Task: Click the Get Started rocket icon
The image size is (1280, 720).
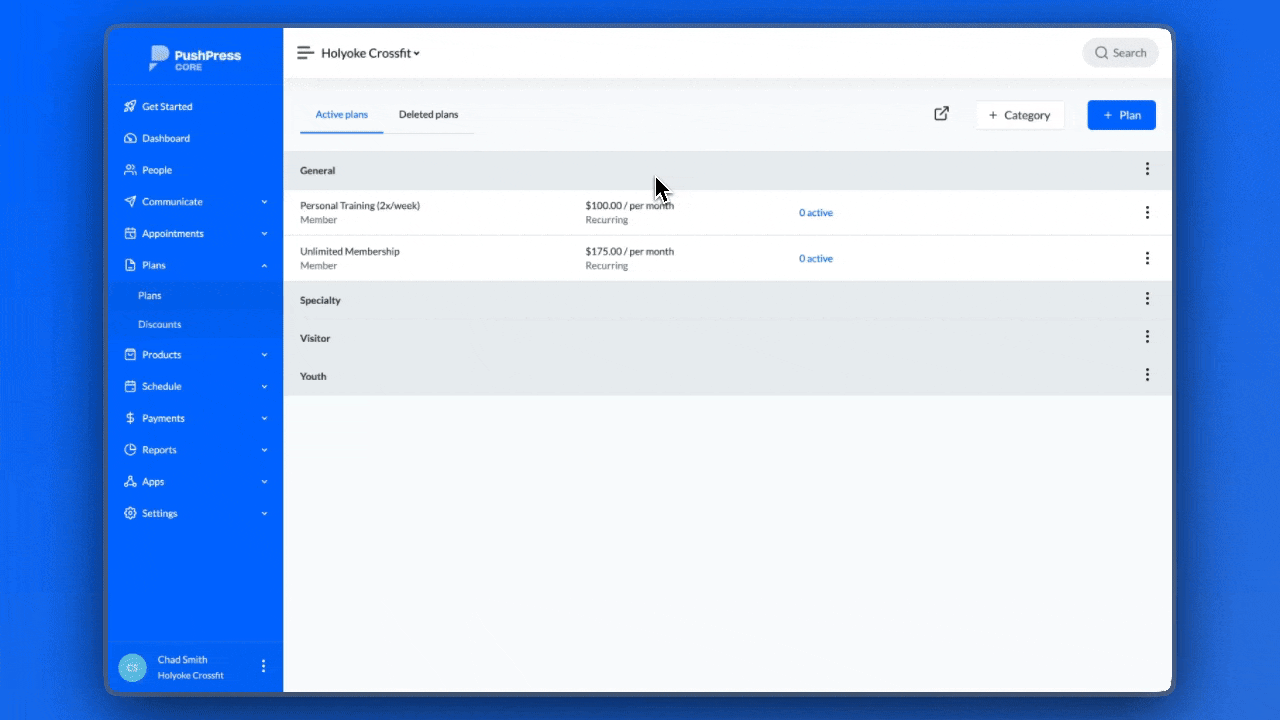Action: [130, 107]
